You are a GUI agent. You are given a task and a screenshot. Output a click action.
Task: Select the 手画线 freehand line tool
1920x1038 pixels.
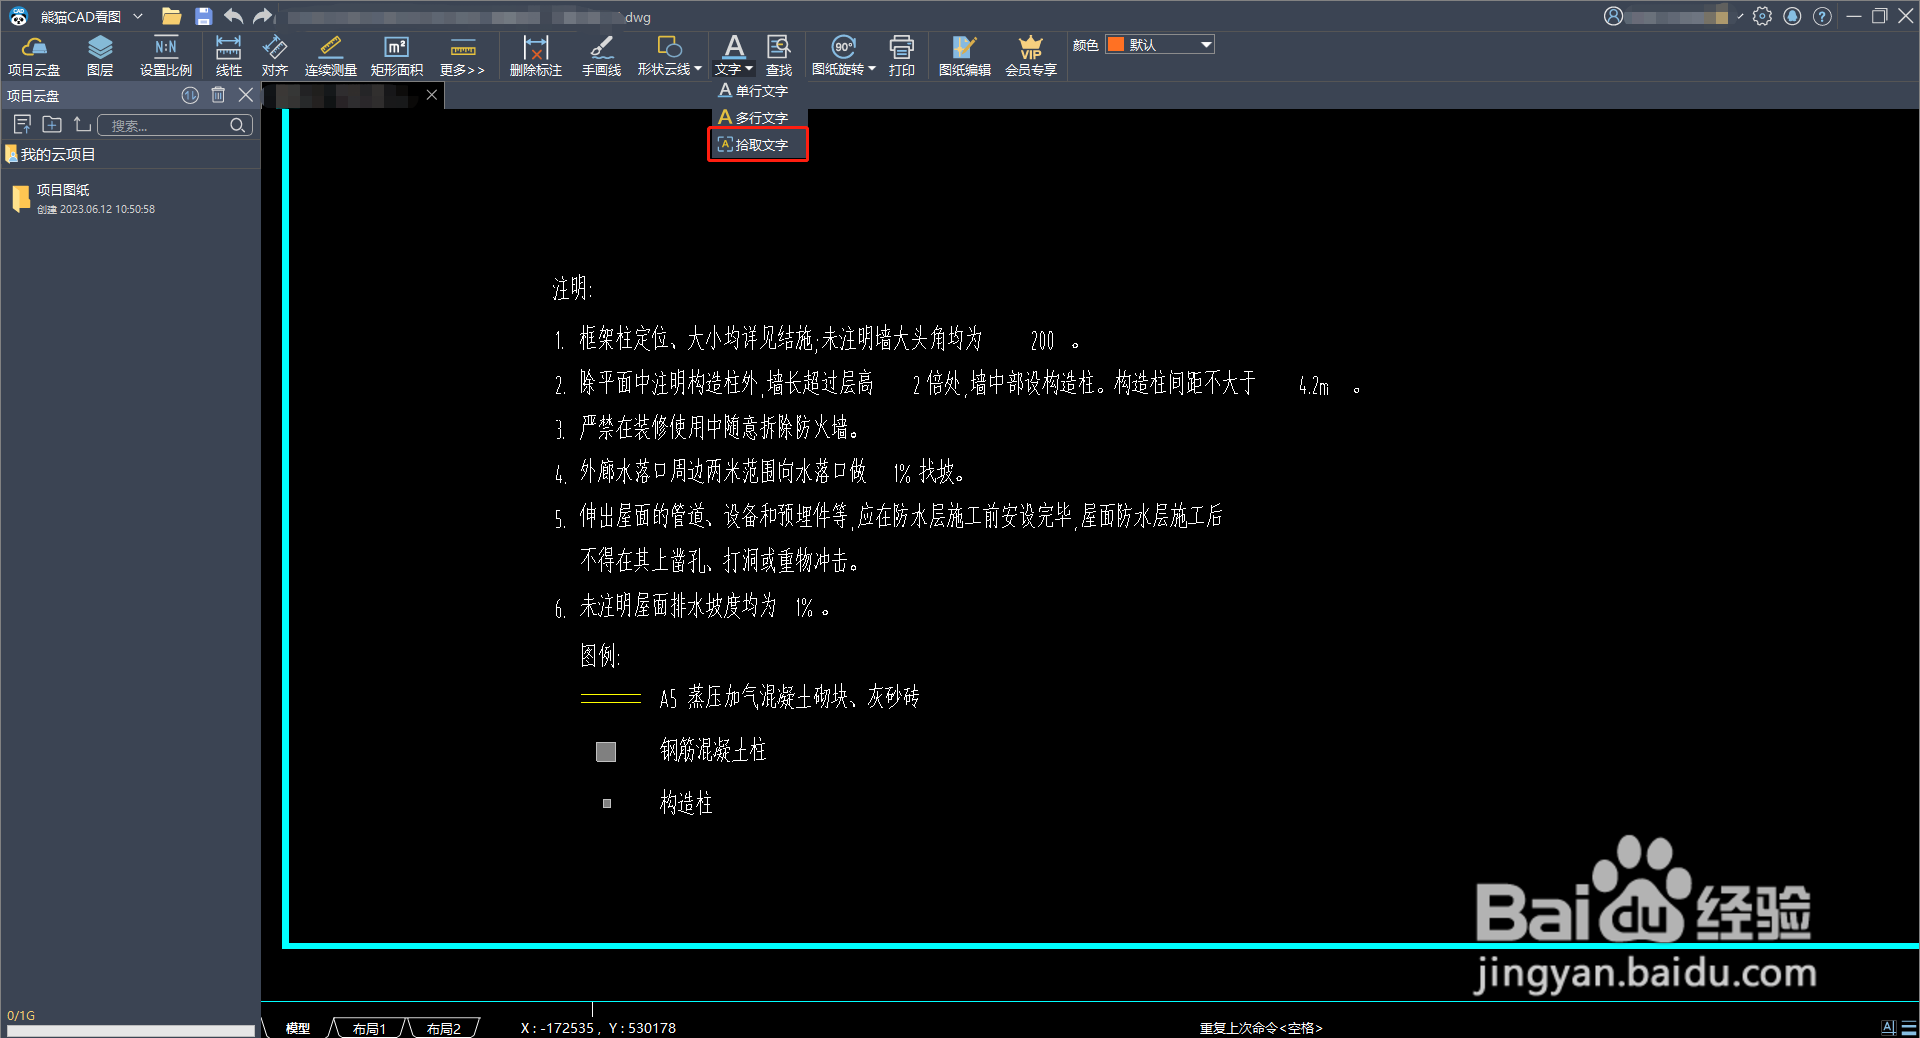pyautogui.click(x=601, y=56)
